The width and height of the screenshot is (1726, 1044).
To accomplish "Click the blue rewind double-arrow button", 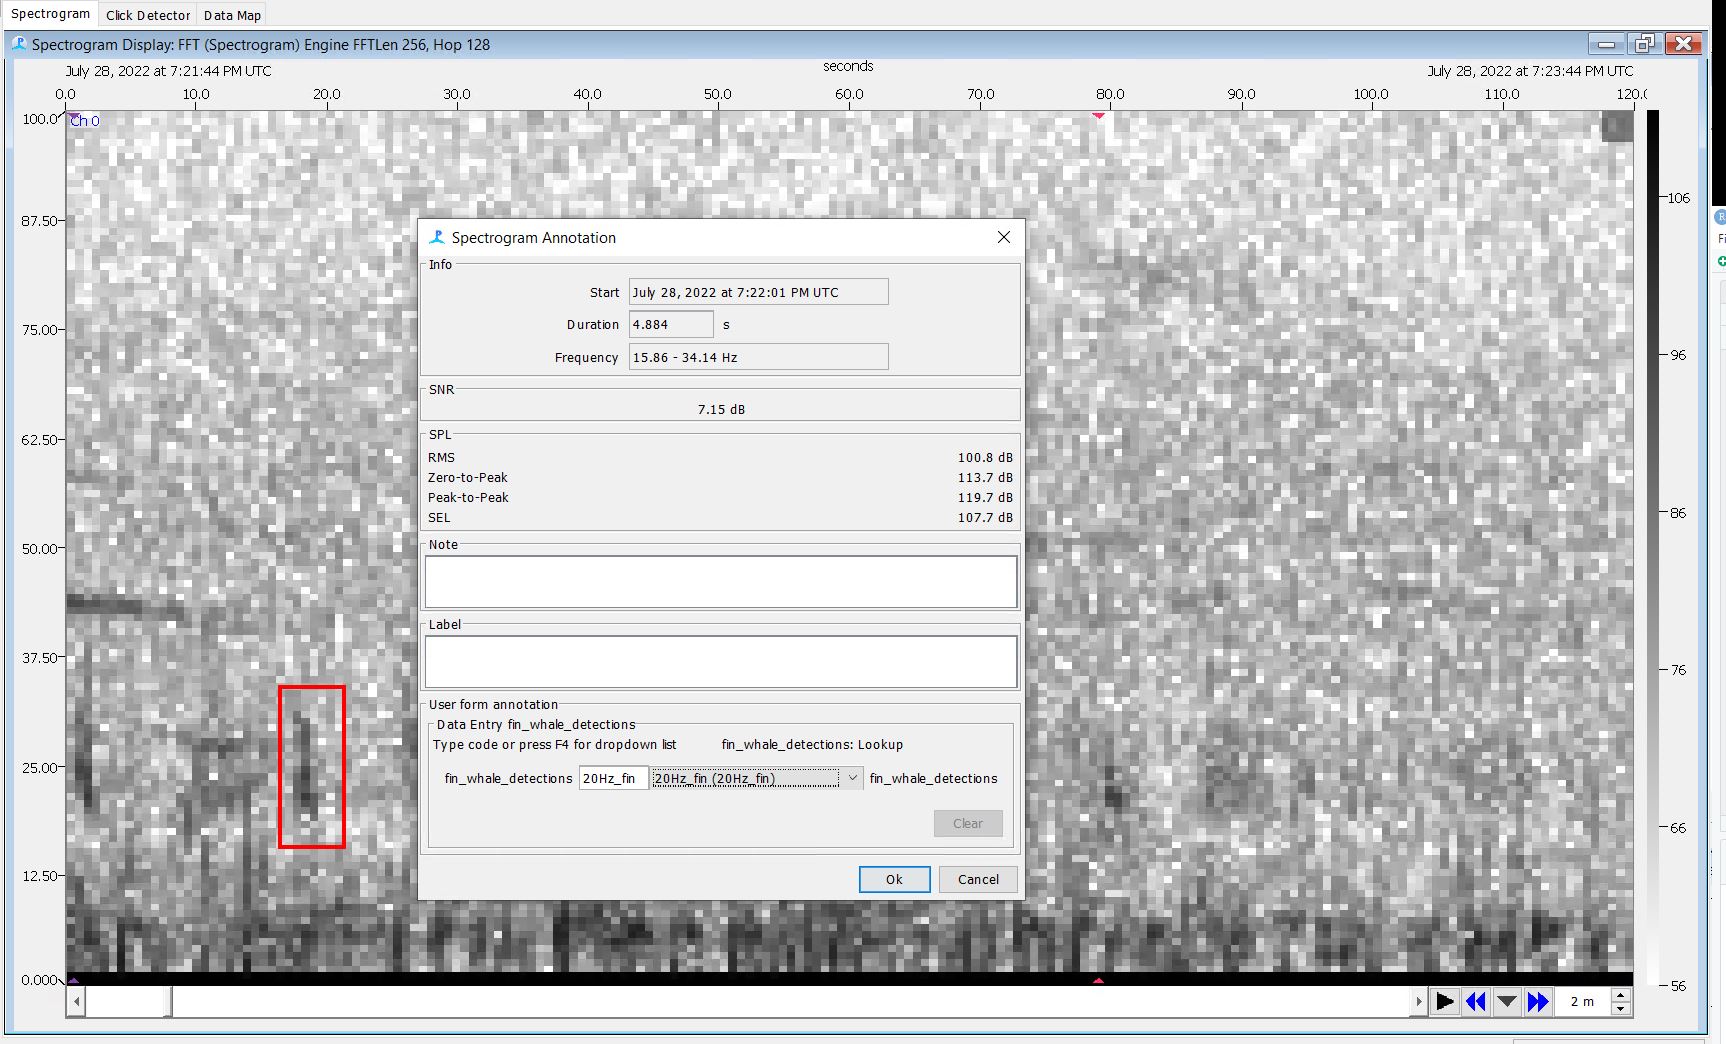I will click(x=1475, y=1001).
